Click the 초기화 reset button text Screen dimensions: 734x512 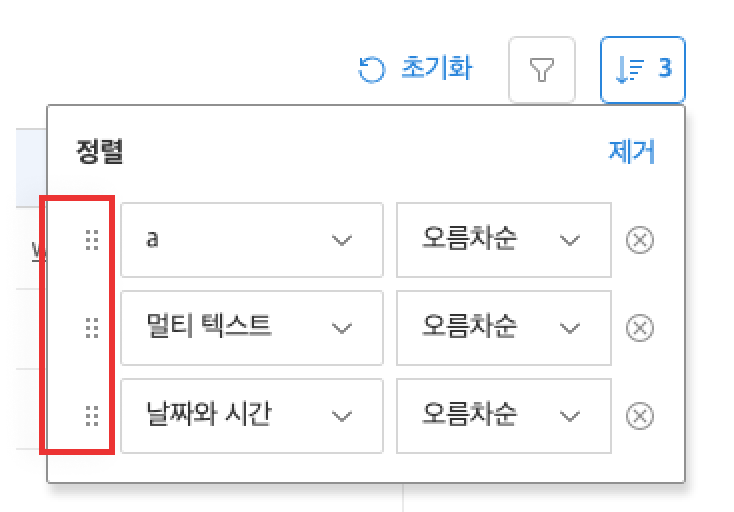pos(436,69)
